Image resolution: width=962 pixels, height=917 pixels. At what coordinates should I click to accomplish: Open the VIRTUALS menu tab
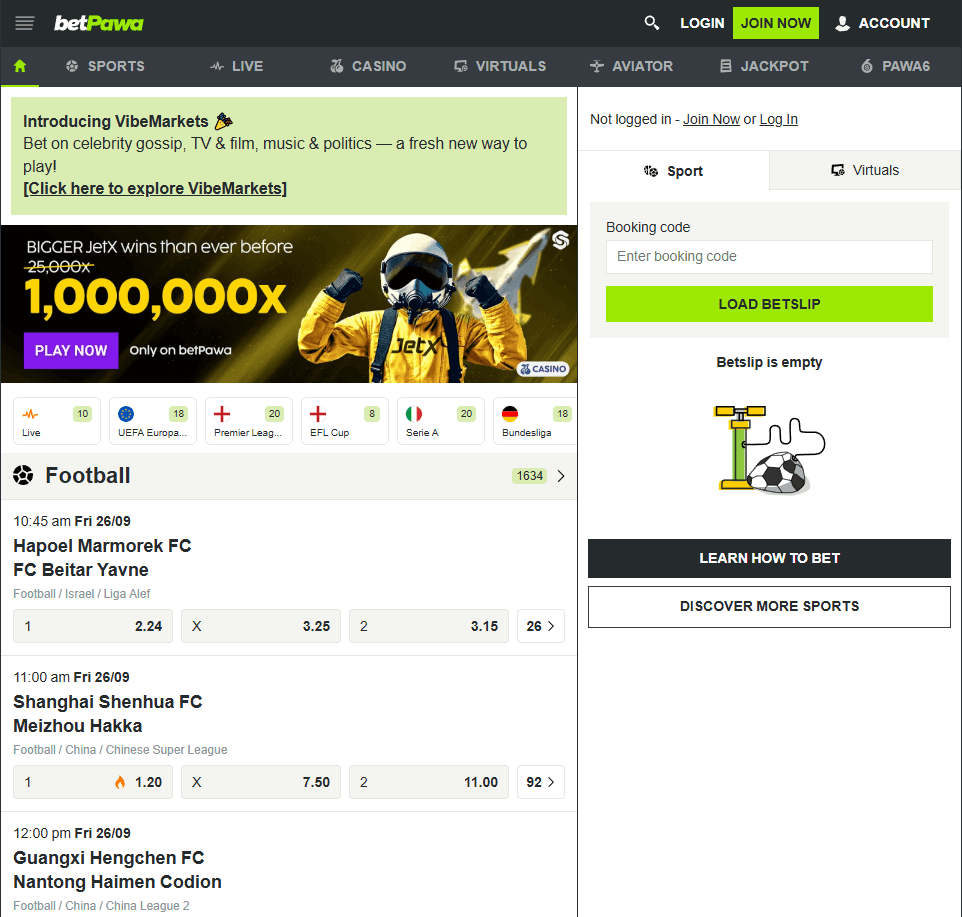pos(500,66)
